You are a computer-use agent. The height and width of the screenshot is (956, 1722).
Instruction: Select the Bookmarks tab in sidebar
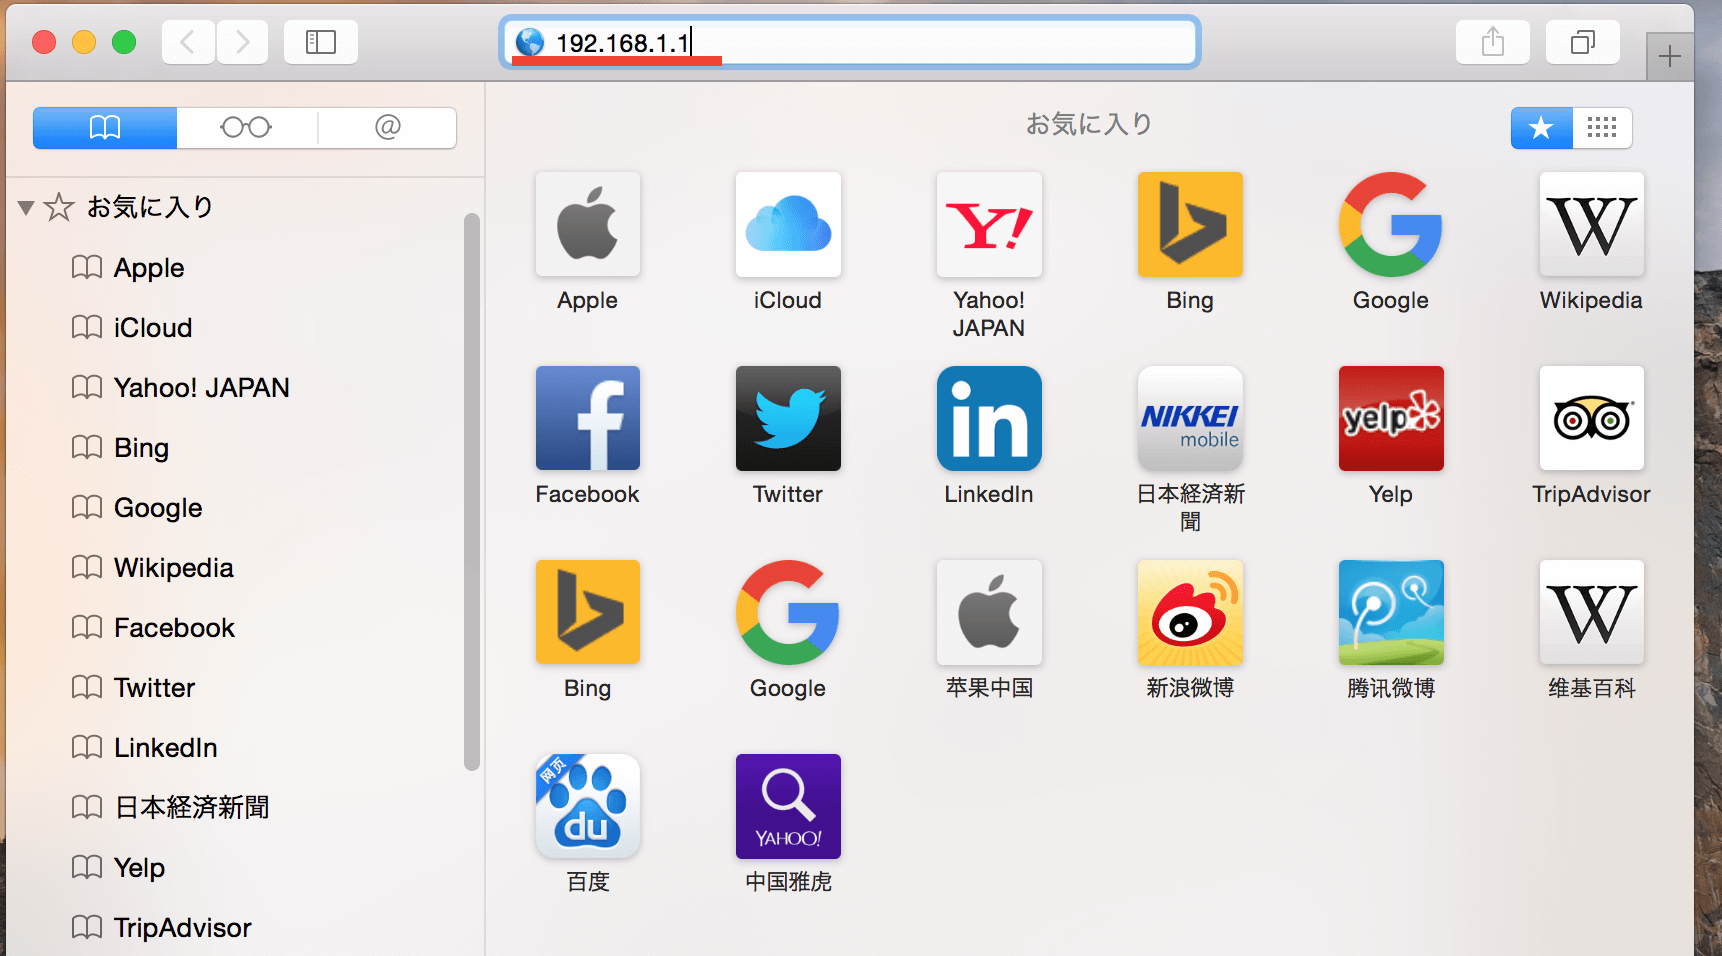click(x=104, y=128)
